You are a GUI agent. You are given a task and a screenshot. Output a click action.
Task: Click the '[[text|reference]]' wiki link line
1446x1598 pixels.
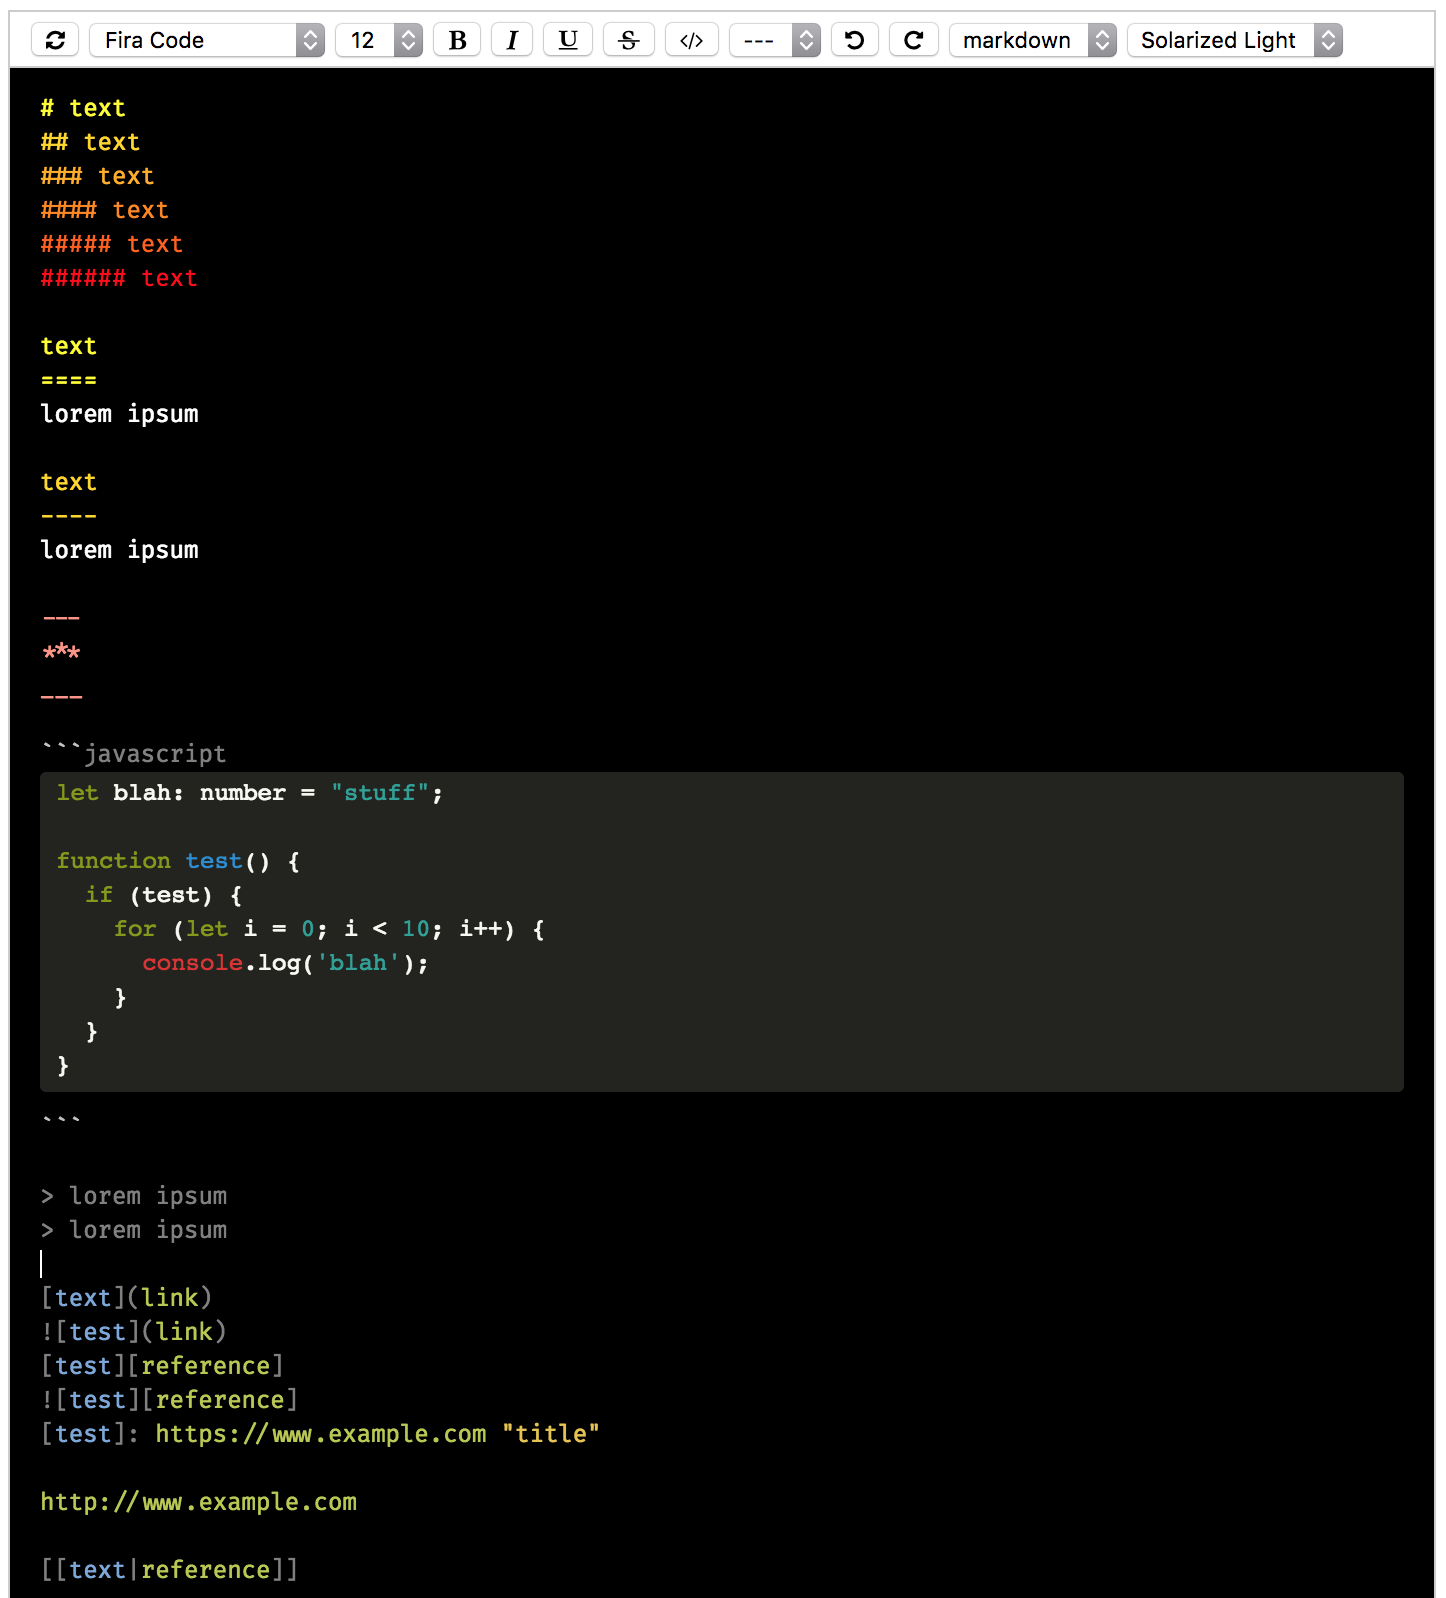(x=170, y=1570)
